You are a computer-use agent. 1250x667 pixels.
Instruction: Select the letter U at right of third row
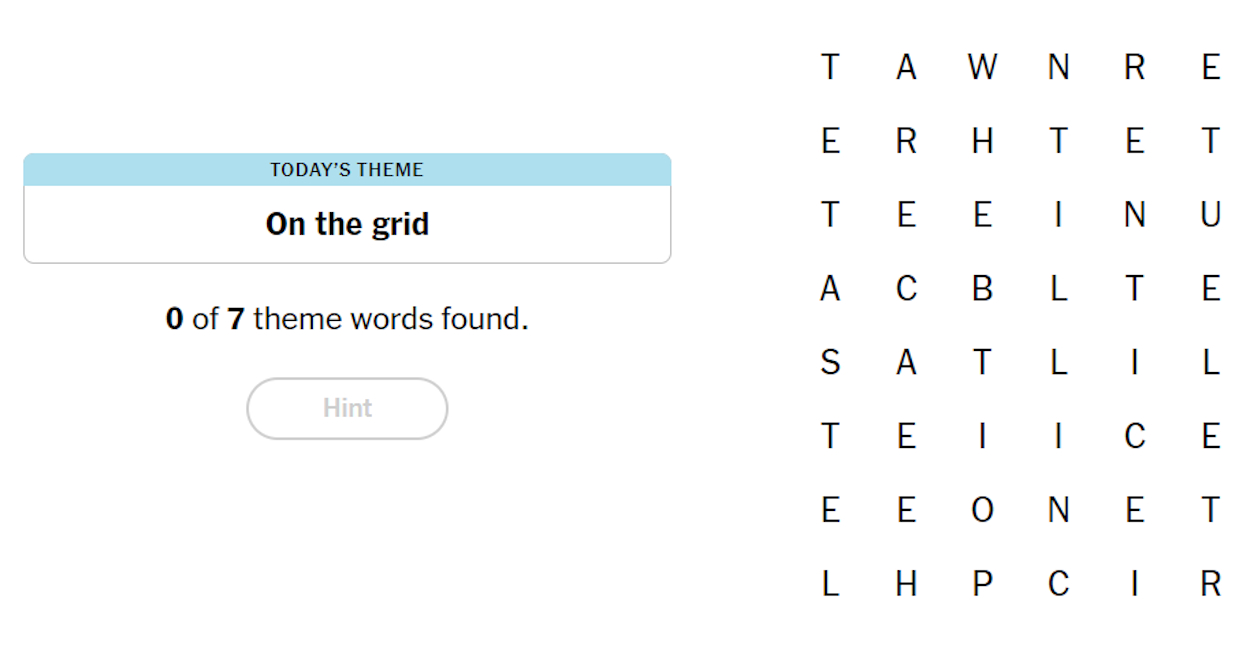(1210, 214)
